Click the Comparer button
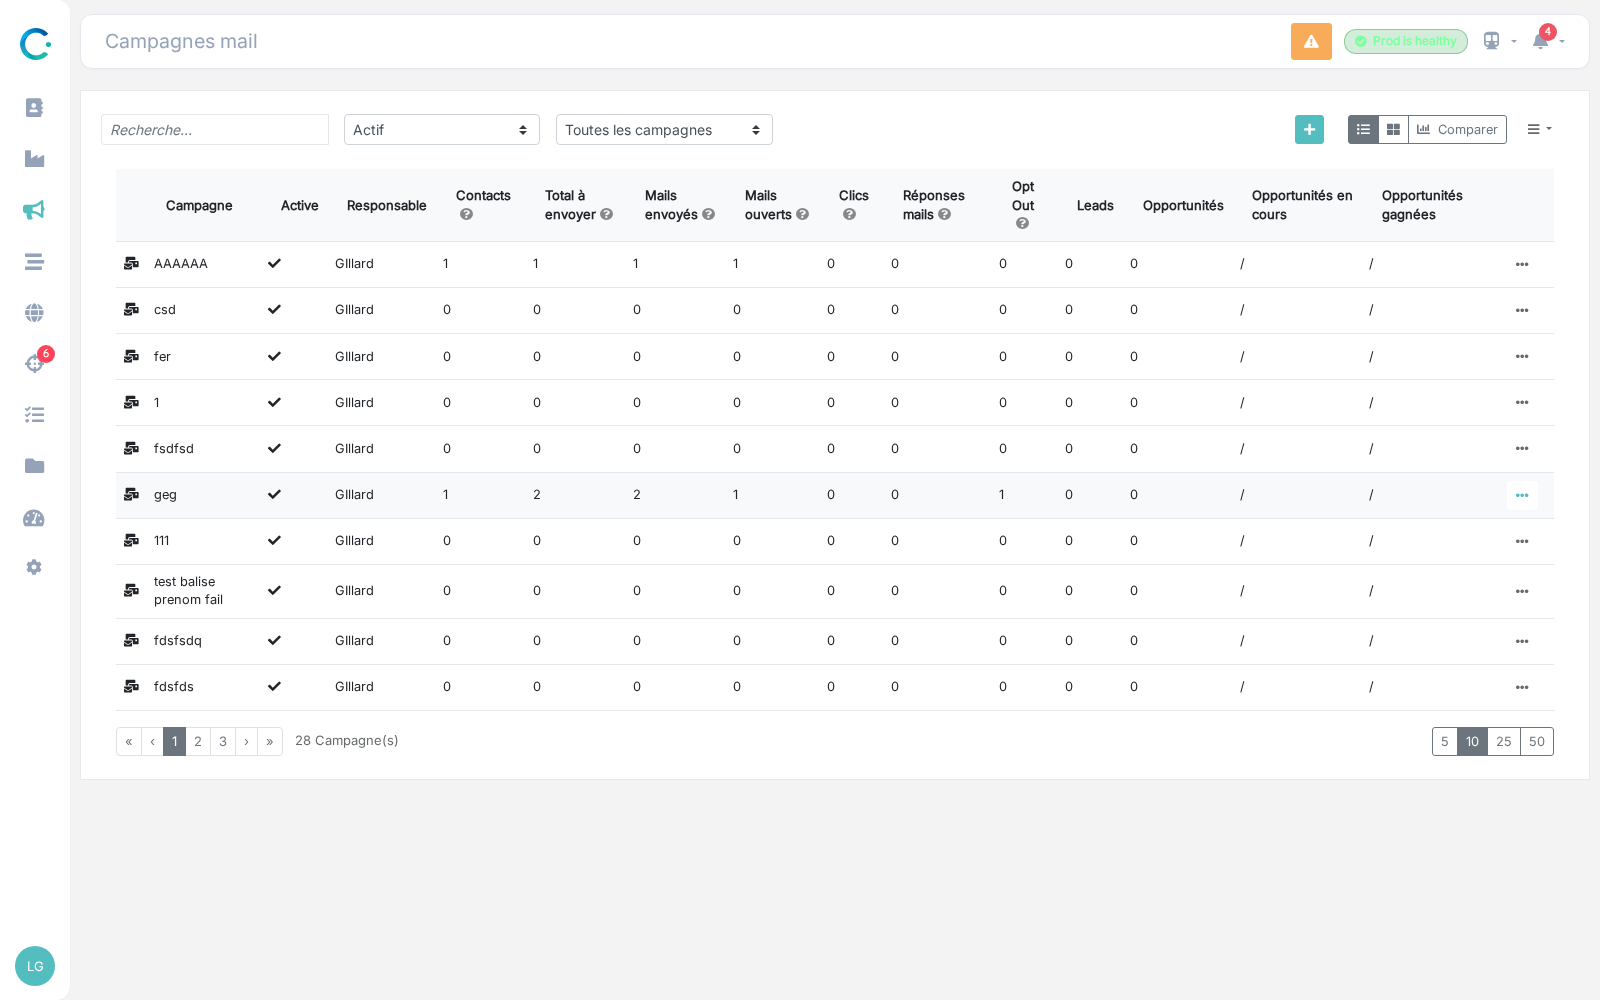The image size is (1600, 1000). [1457, 129]
